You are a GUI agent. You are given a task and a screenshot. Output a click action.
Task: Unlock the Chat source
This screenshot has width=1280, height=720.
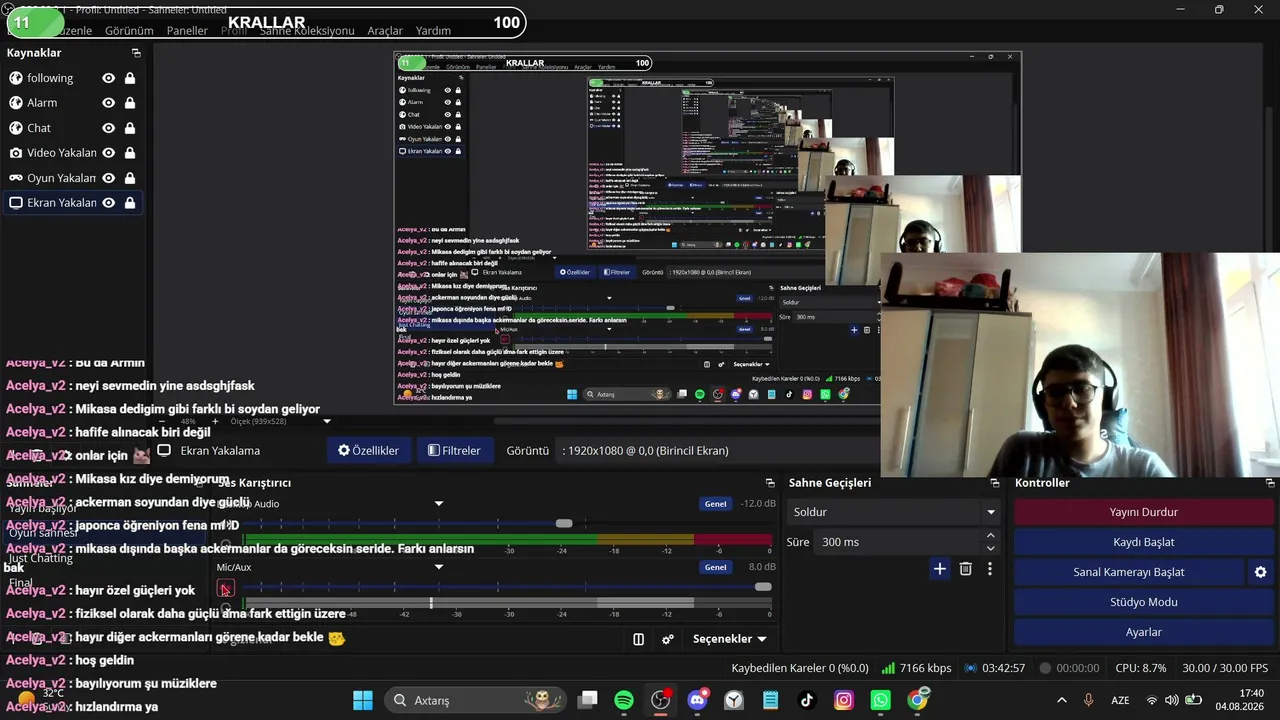pyautogui.click(x=130, y=128)
